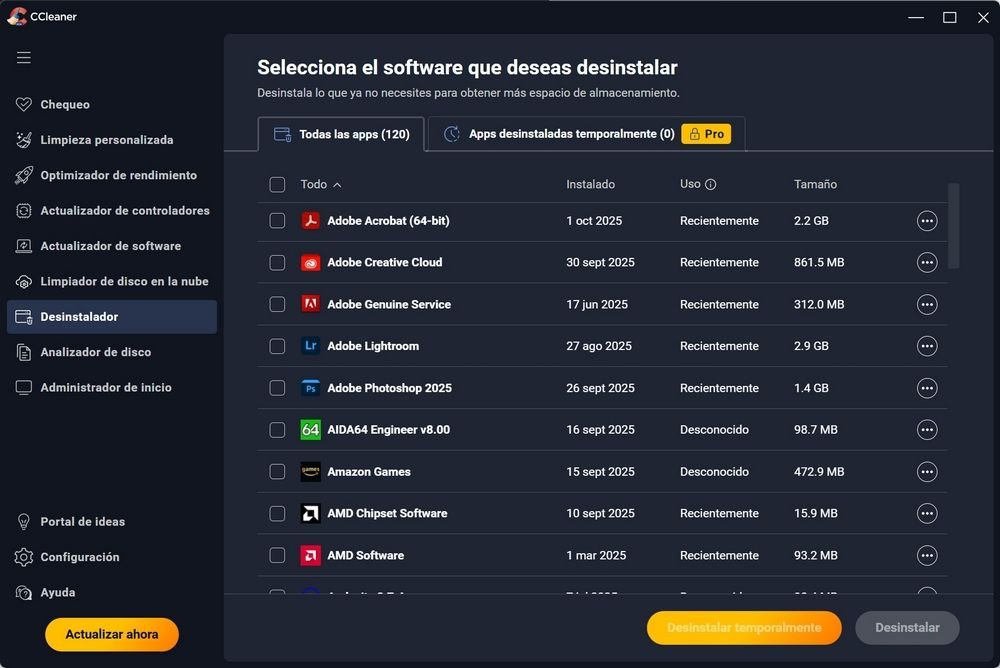The width and height of the screenshot is (1000, 668).
Task: Click the AMD Chipset Software icon
Action: pos(311,514)
